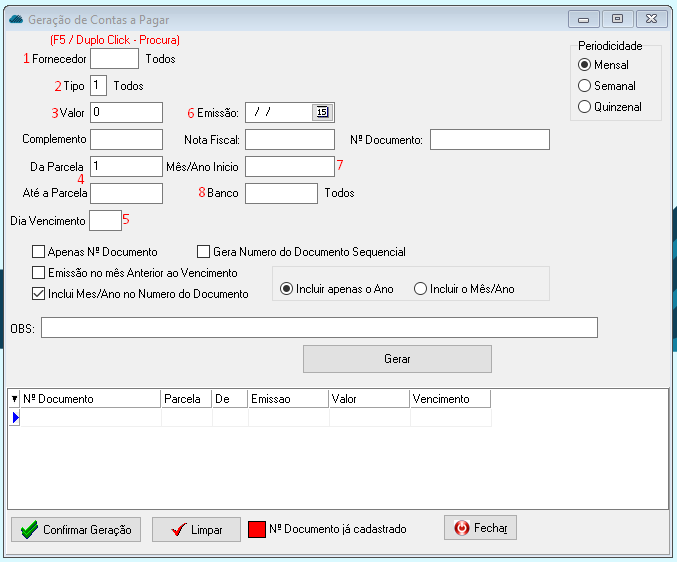Select the Quinzenal periodicity option
This screenshot has height=562, width=677.
click(x=585, y=107)
